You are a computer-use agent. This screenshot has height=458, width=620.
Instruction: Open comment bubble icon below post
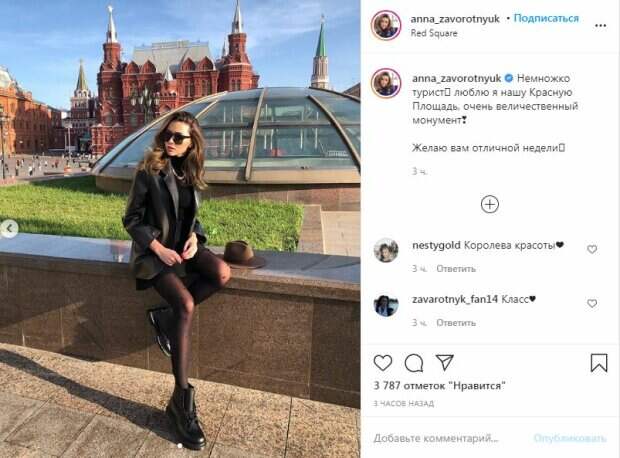click(x=414, y=363)
